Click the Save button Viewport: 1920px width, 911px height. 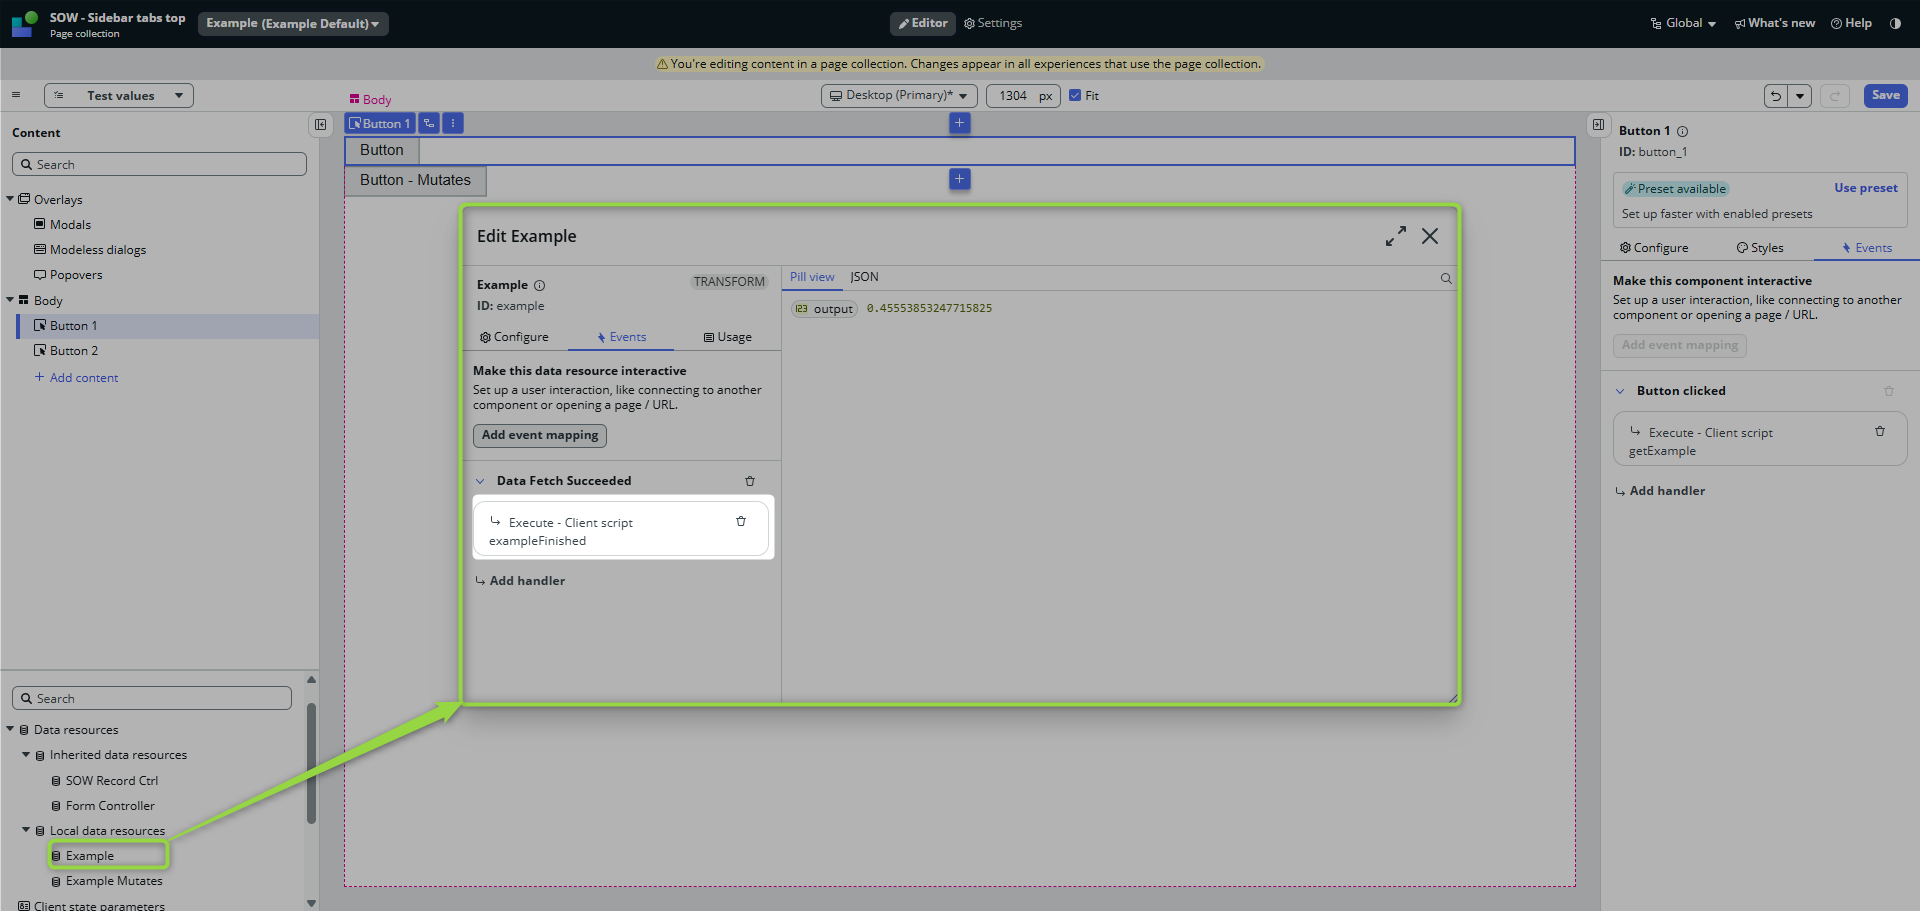(x=1885, y=96)
